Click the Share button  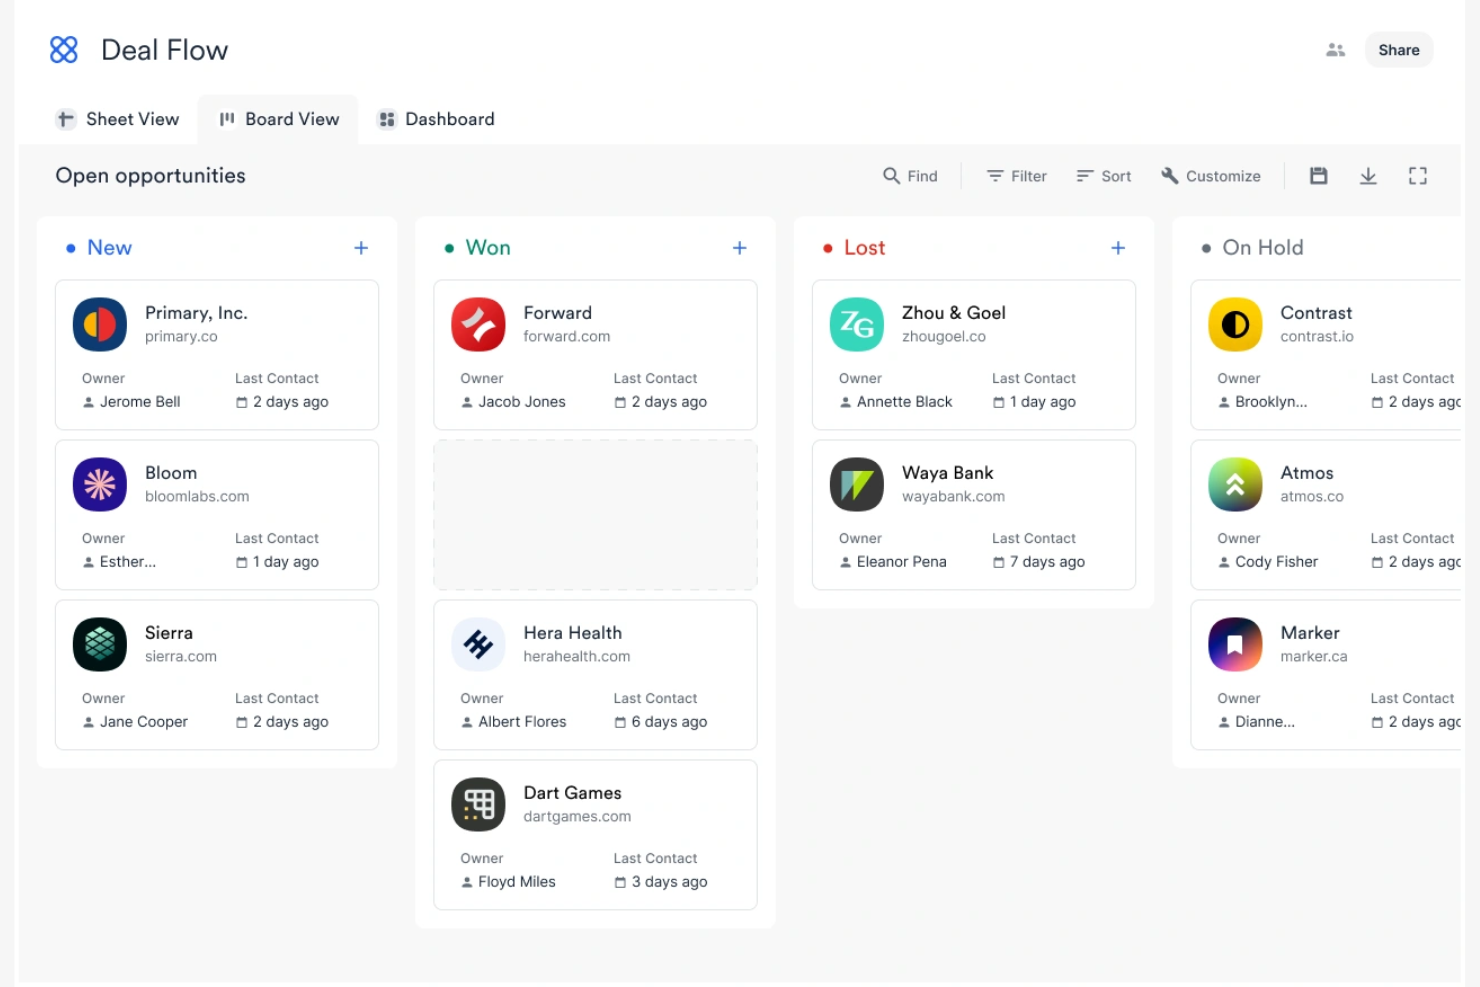click(x=1398, y=49)
